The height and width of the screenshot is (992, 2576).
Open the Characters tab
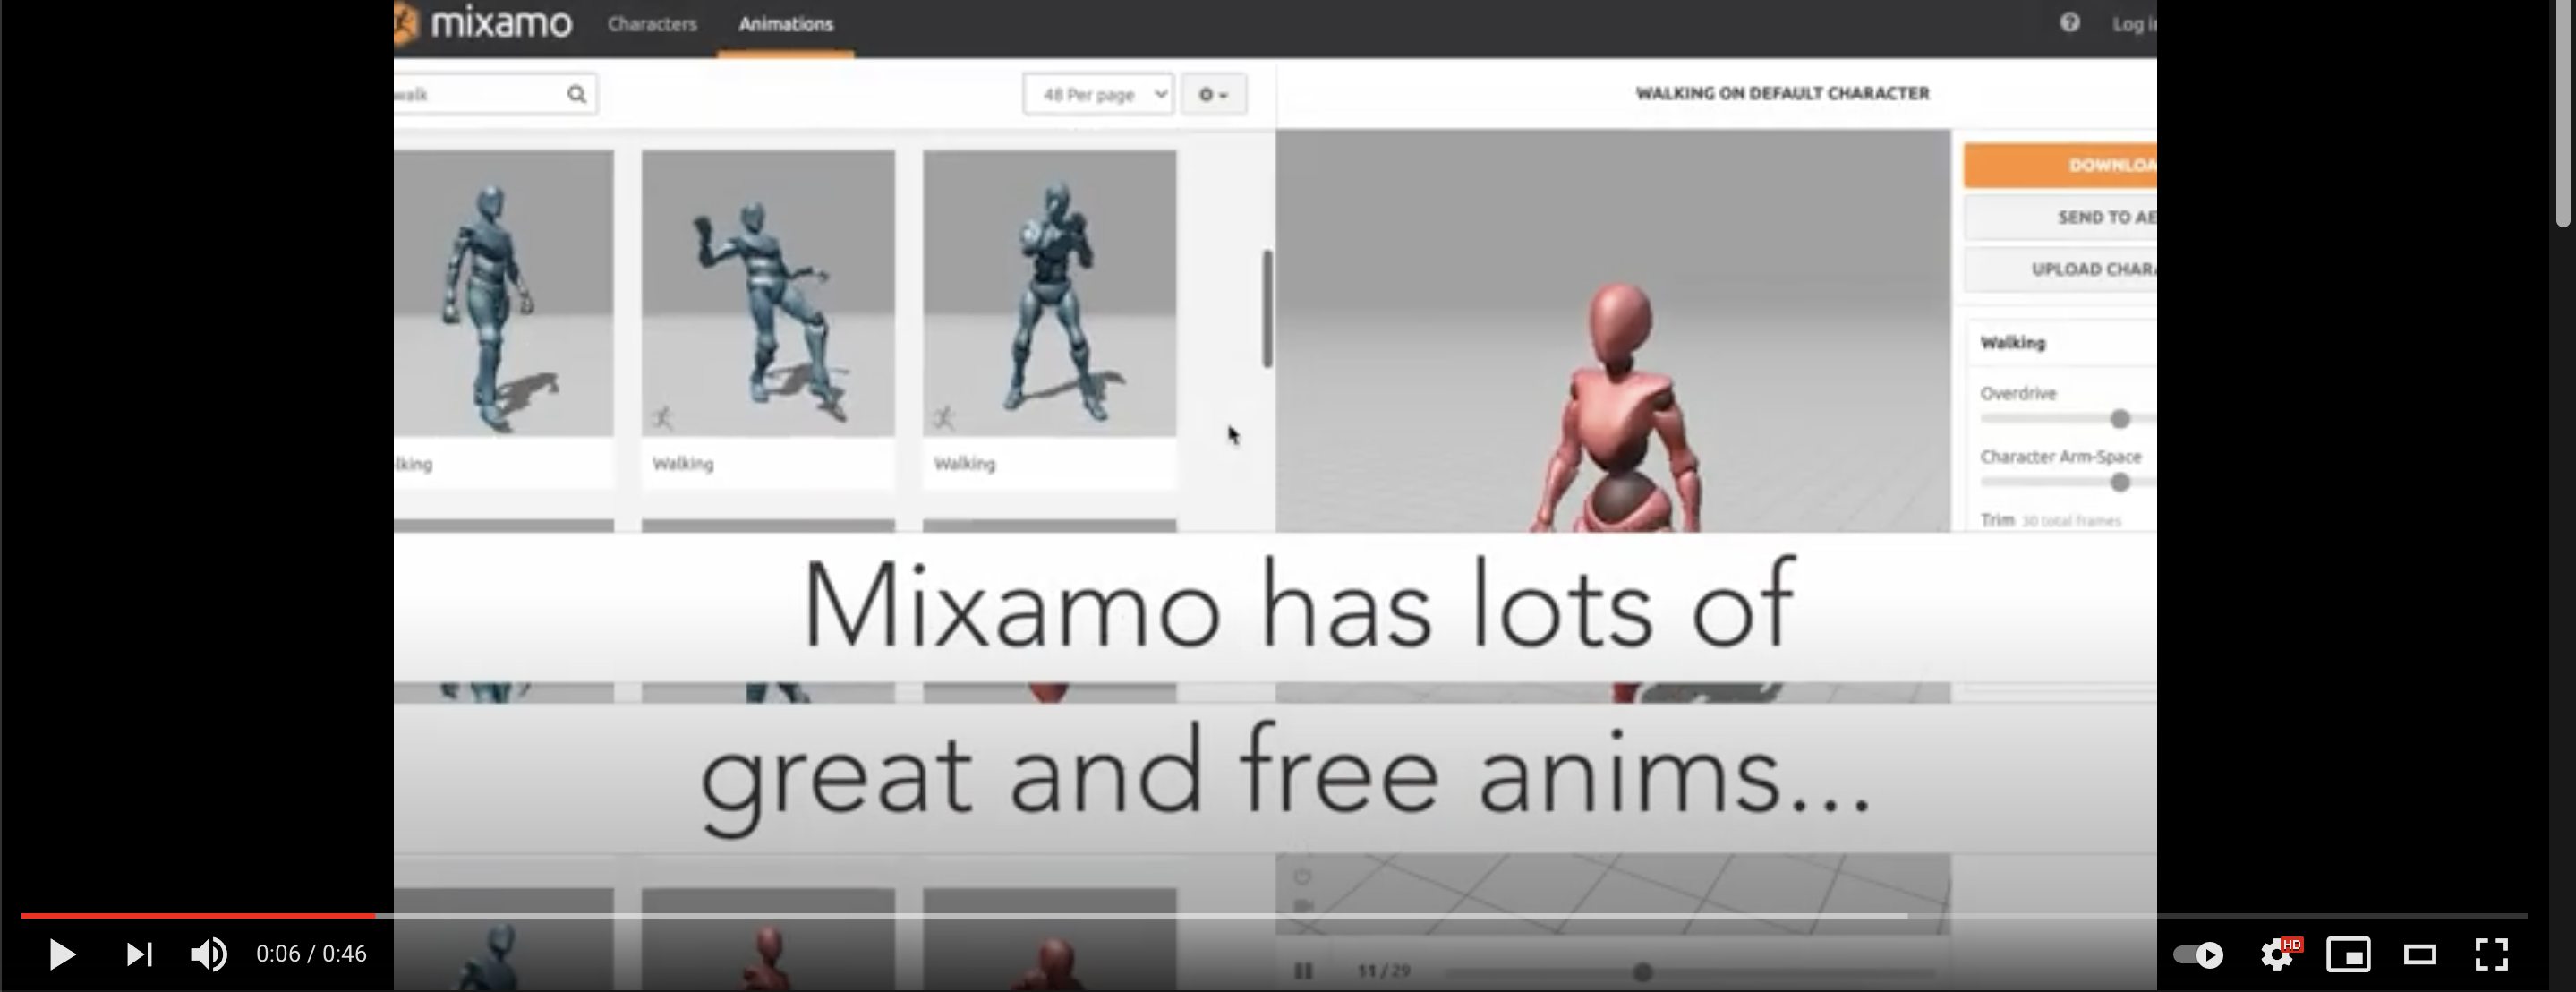click(x=652, y=24)
